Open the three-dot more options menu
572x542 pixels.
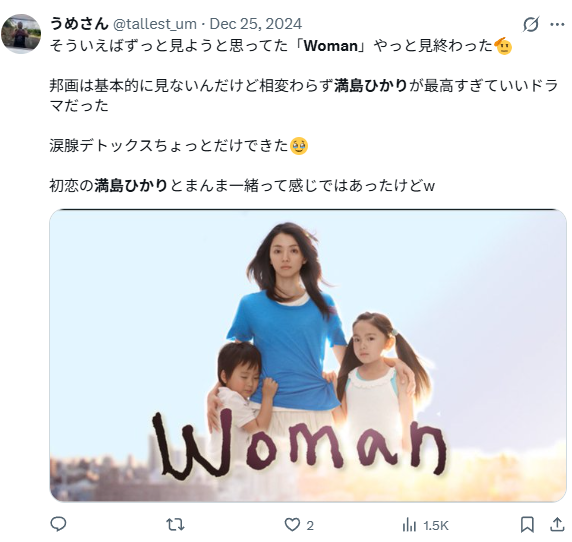tap(557, 24)
